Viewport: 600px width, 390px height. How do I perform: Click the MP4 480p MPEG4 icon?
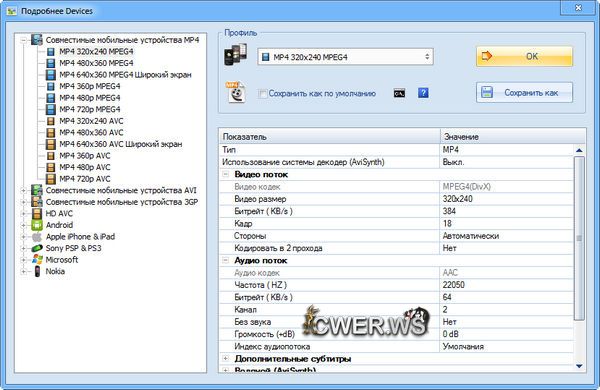(x=51, y=98)
